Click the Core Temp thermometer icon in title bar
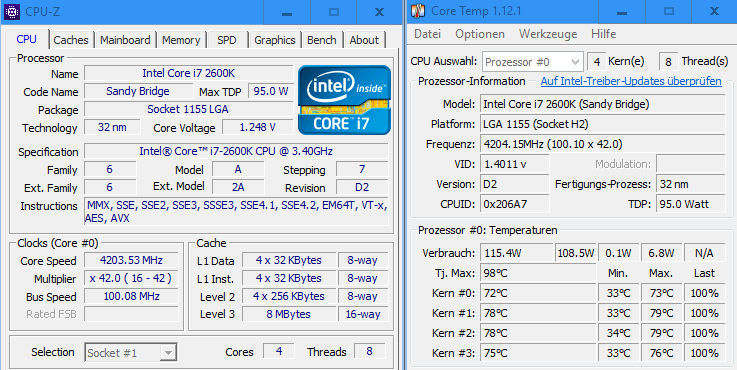The height and width of the screenshot is (370, 737). (418, 11)
